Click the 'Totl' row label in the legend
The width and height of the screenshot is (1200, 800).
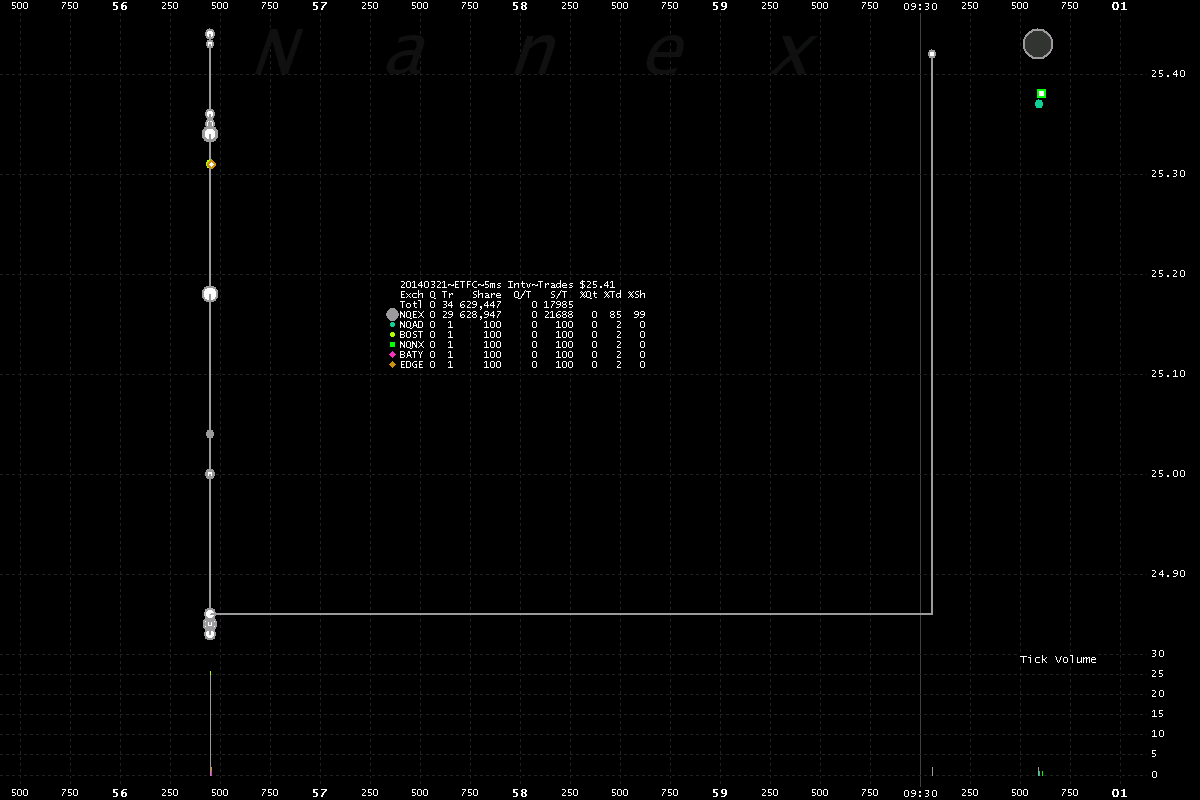tap(411, 305)
